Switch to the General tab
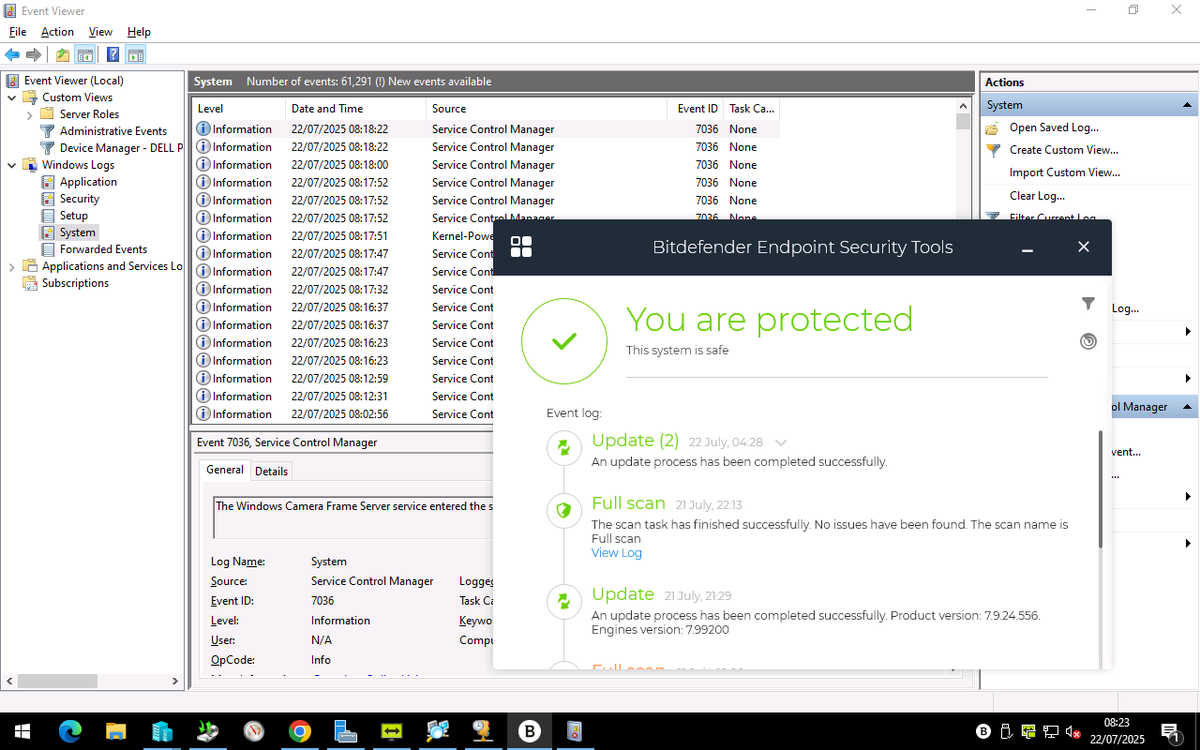 (225, 470)
